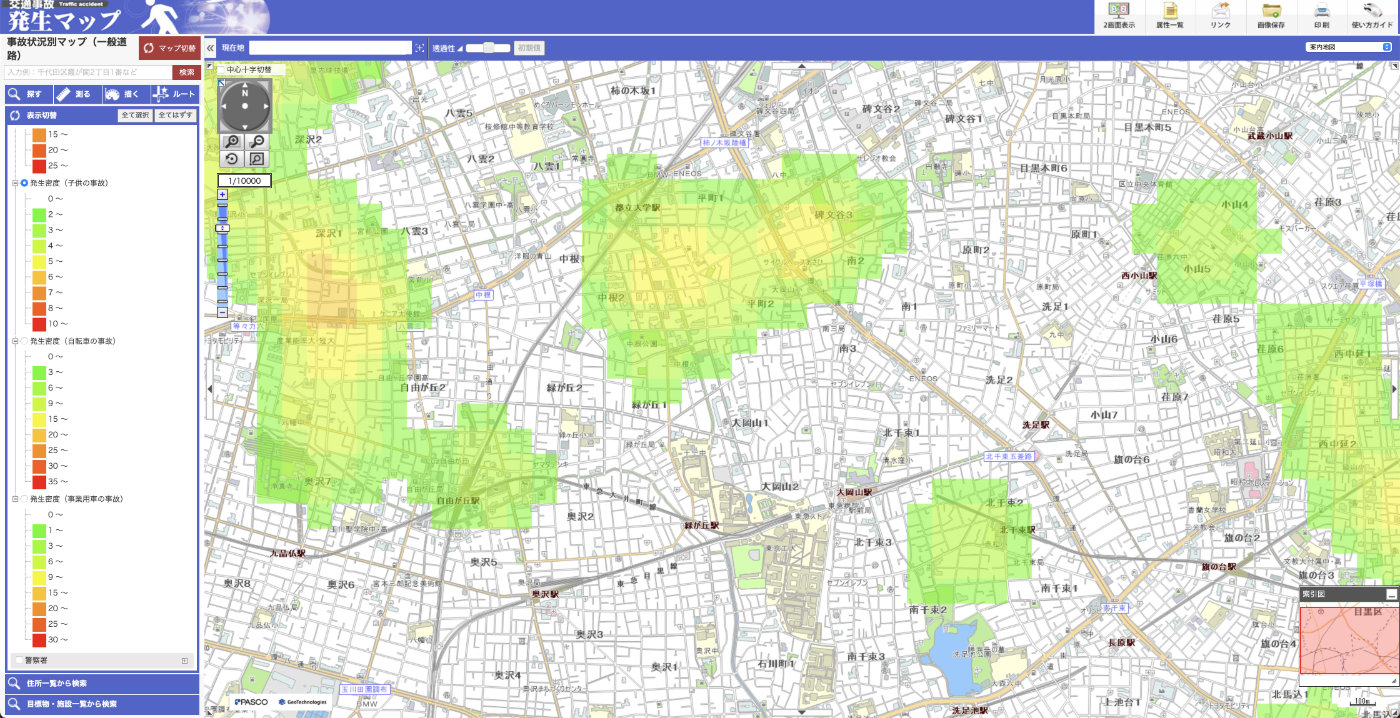Screen dimensions: 1400x718
Task: Open the 案内地図 basemap dropdown
Action: pyautogui.click(x=1347, y=47)
